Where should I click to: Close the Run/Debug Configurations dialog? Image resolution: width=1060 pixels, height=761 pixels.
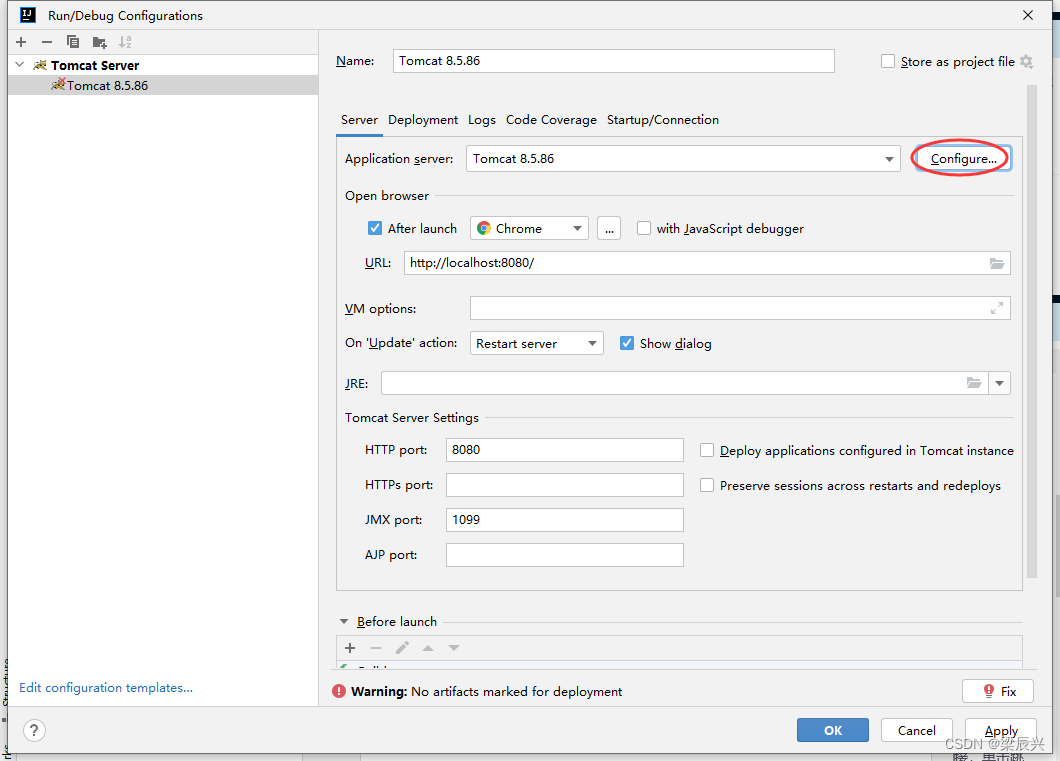pyautogui.click(x=1028, y=15)
